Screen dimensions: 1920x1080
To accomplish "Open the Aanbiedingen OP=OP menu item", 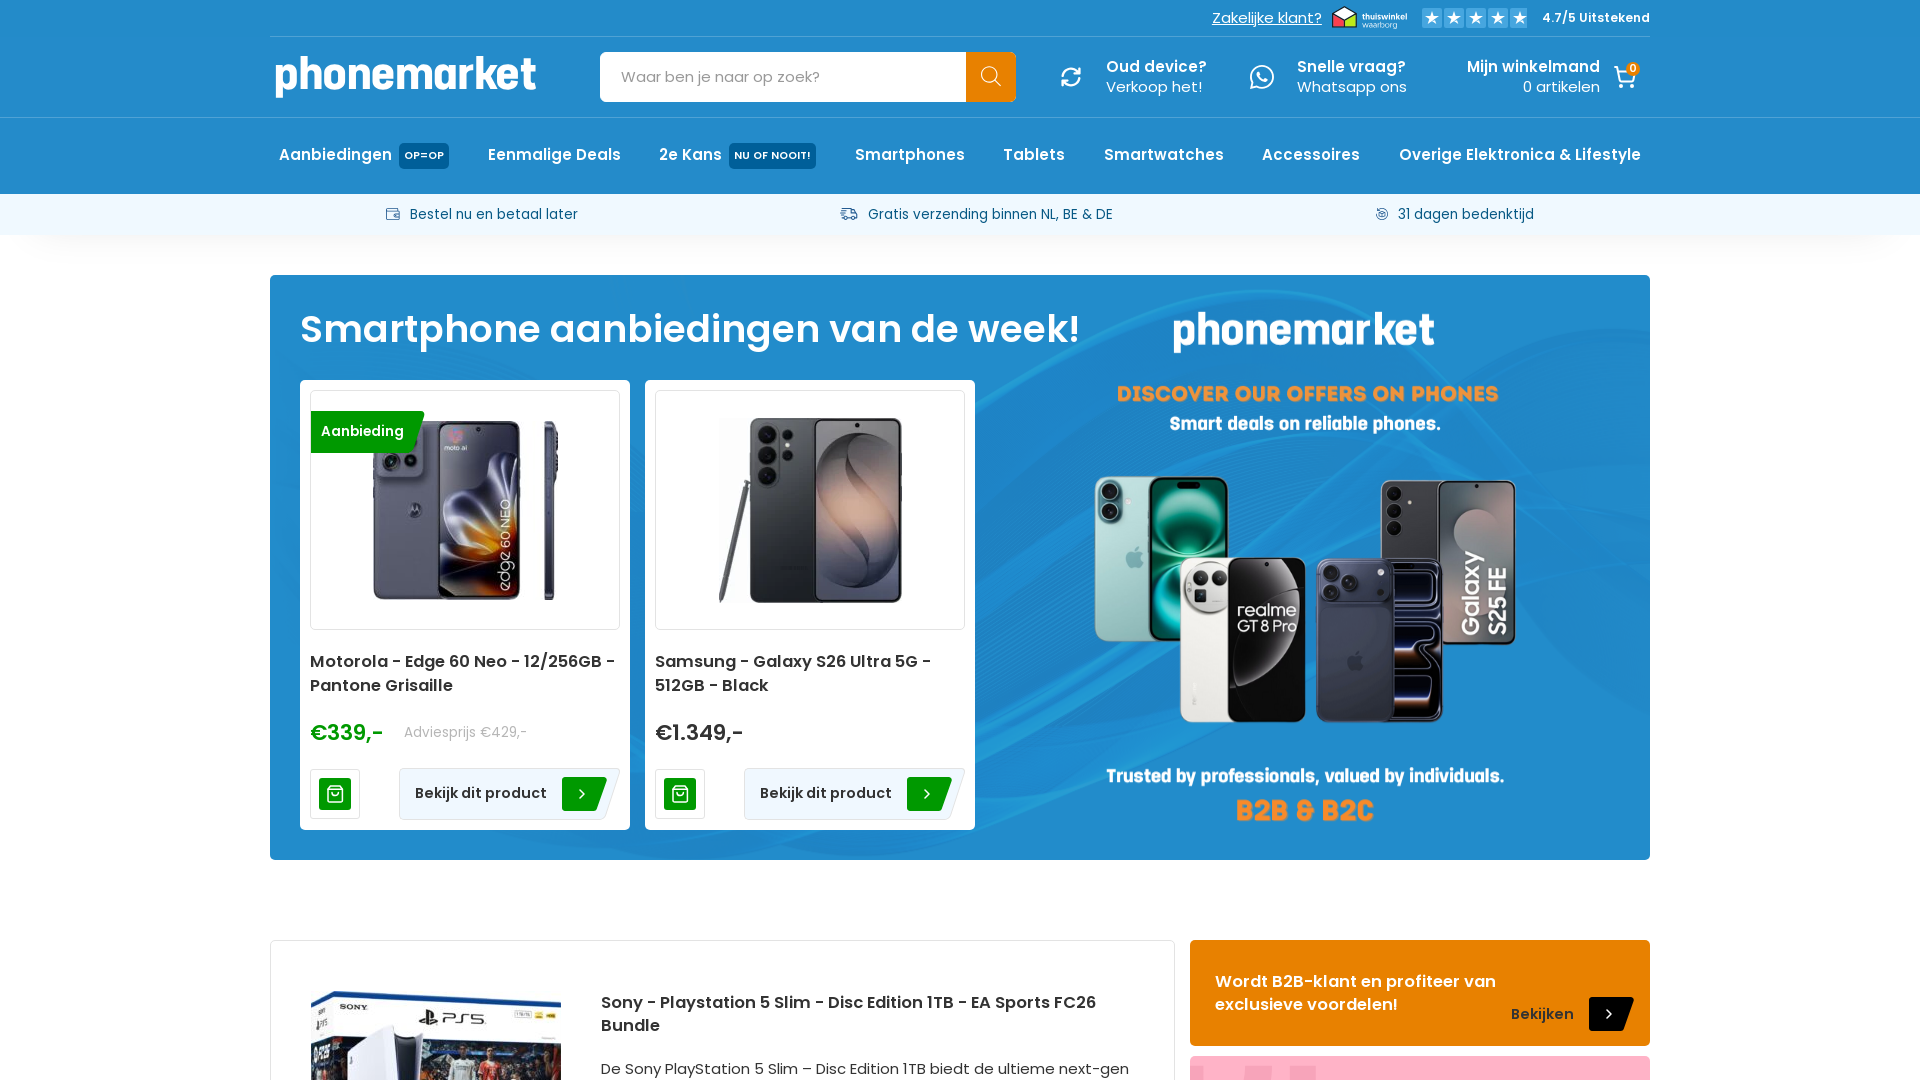I will point(364,155).
